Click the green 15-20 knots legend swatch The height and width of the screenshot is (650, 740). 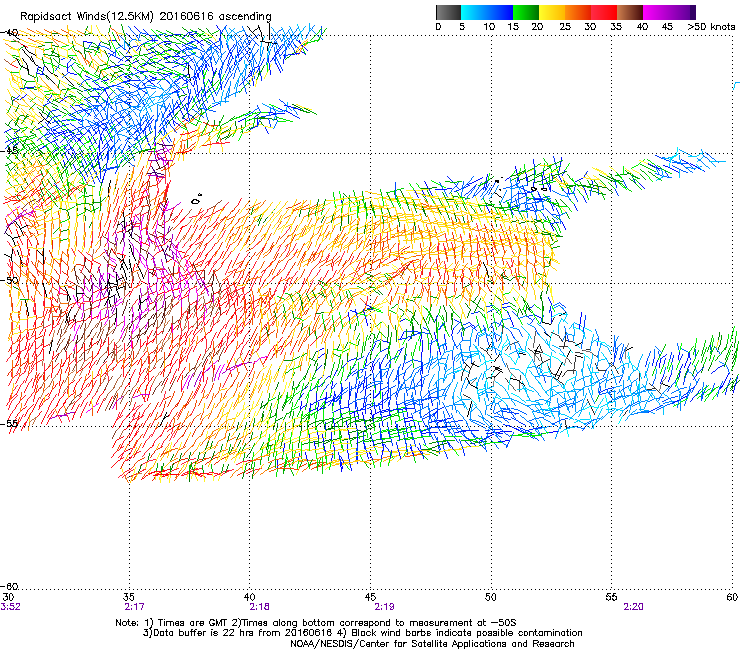(x=526, y=12)
